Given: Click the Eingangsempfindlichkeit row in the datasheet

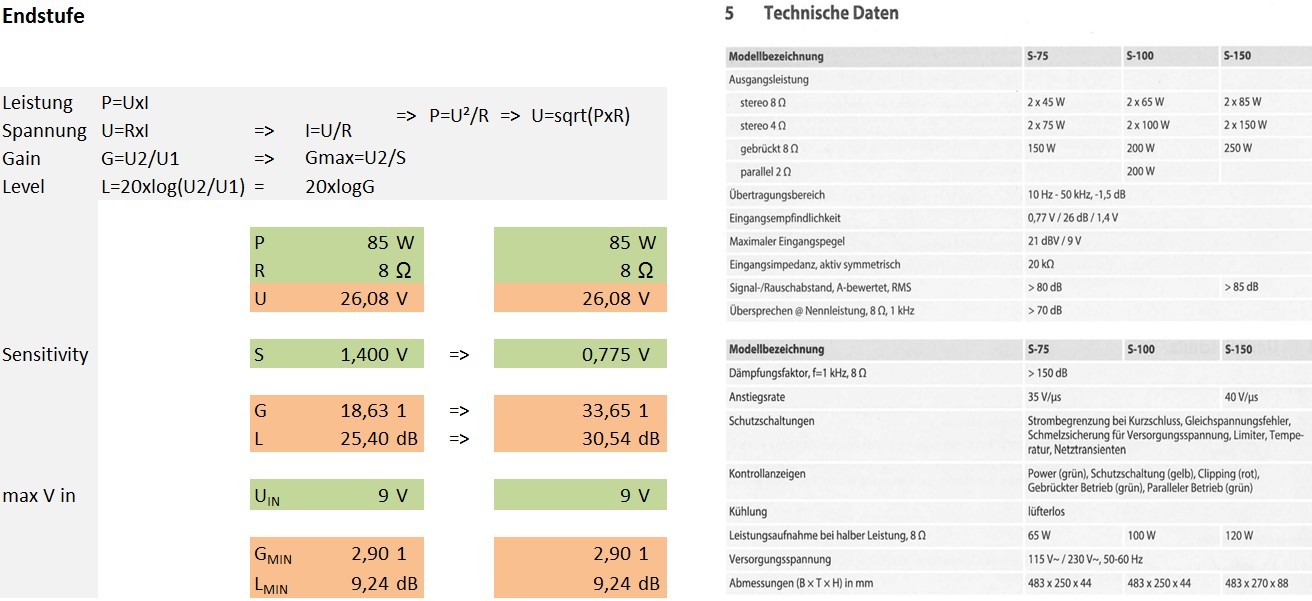Looking at the screenshot, I should (784, 218).
